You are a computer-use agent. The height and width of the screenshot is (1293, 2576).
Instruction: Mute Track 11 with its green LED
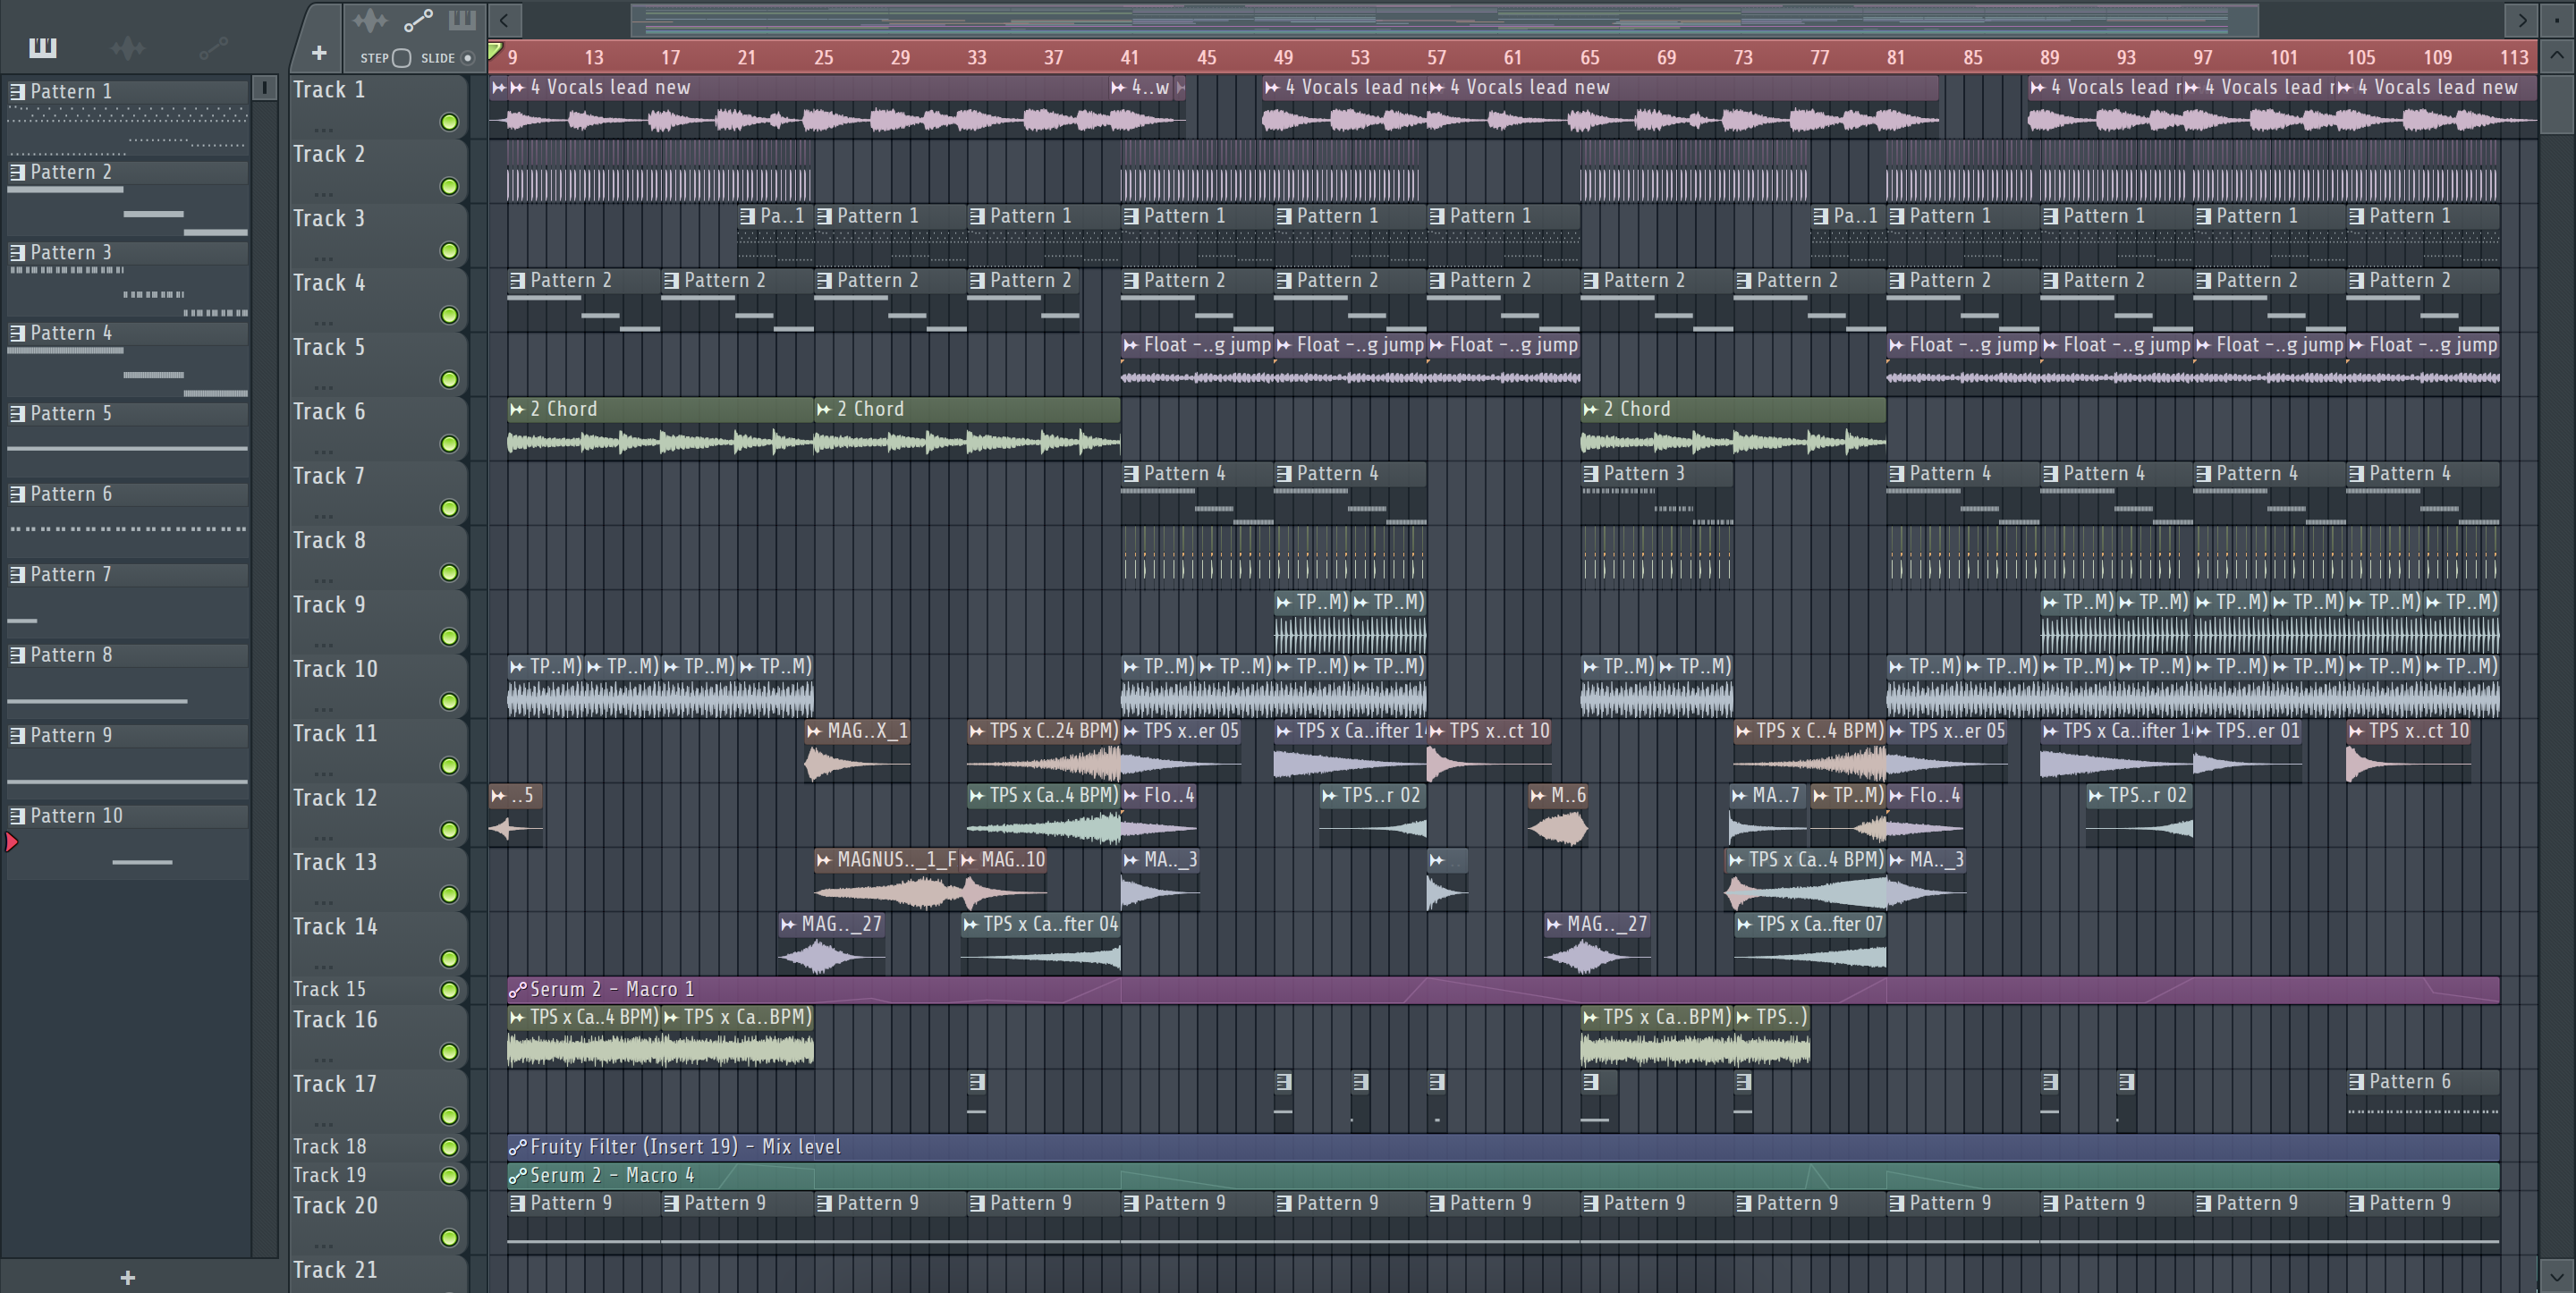click(449, 766)
